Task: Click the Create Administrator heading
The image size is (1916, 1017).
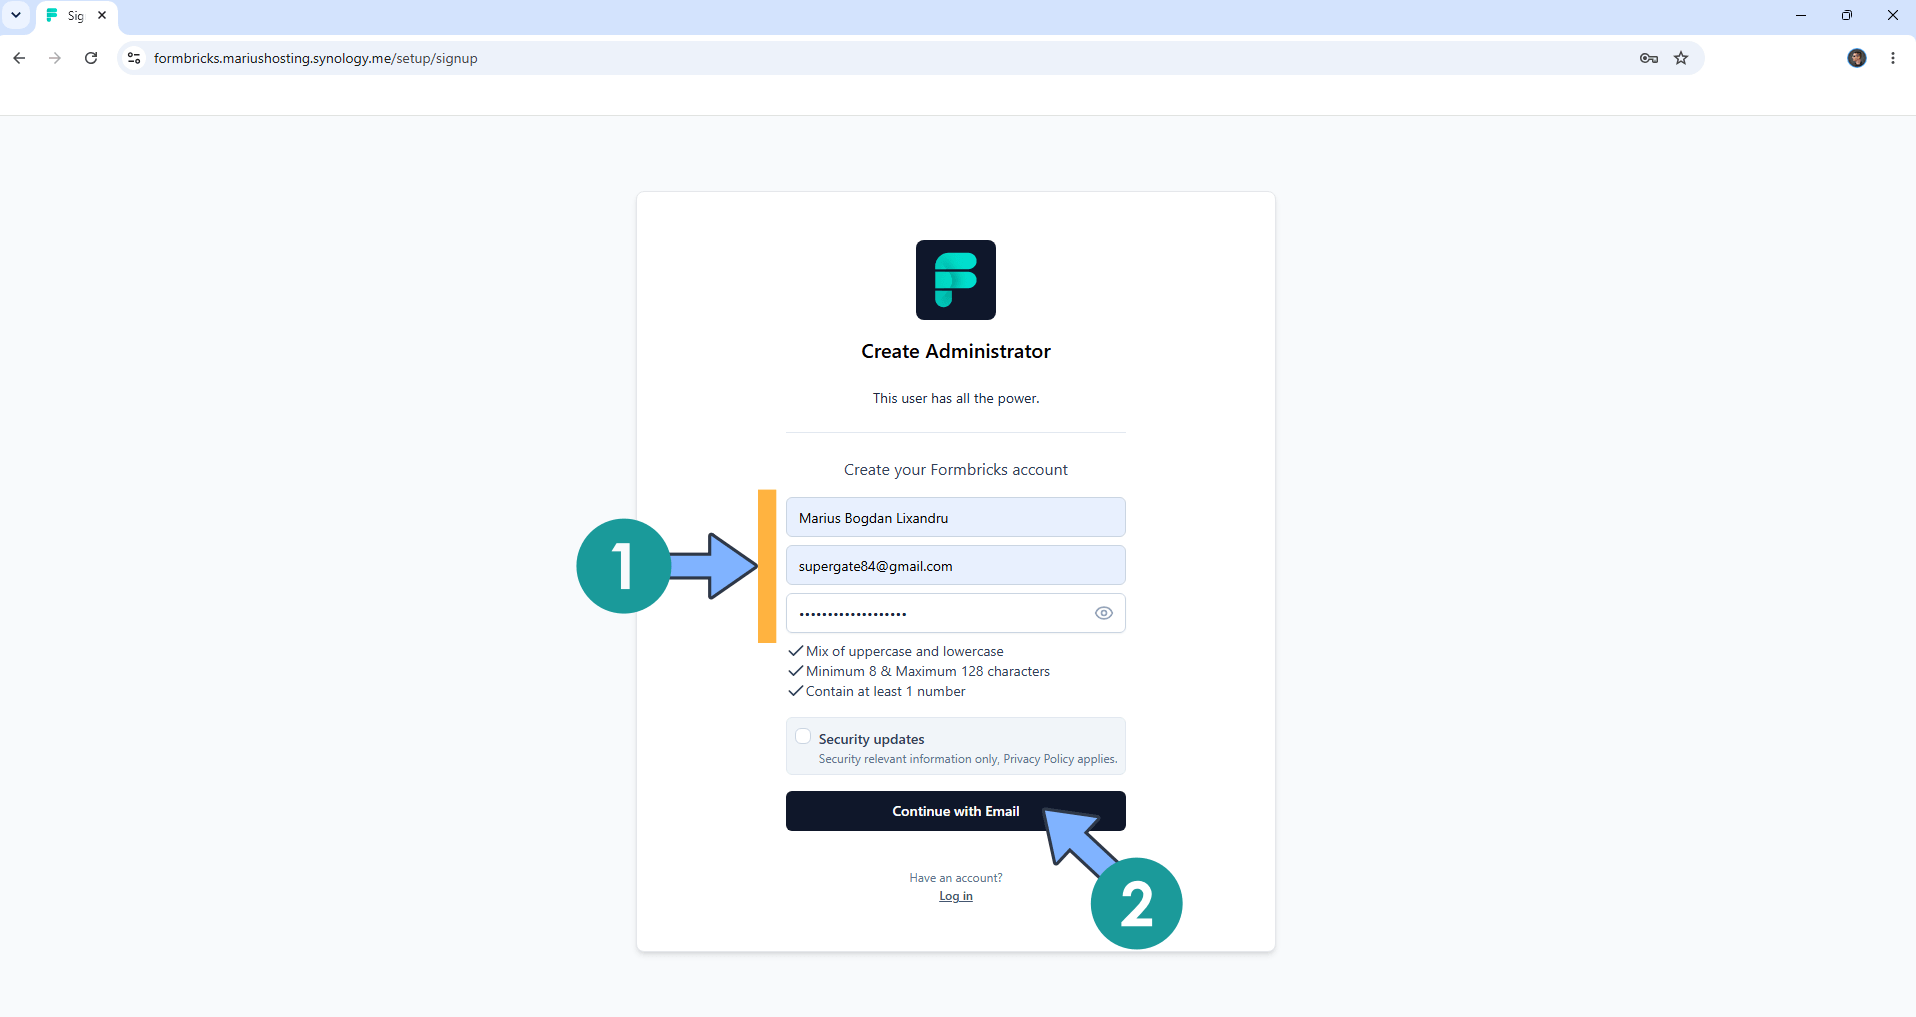Action: pos(956,351)
